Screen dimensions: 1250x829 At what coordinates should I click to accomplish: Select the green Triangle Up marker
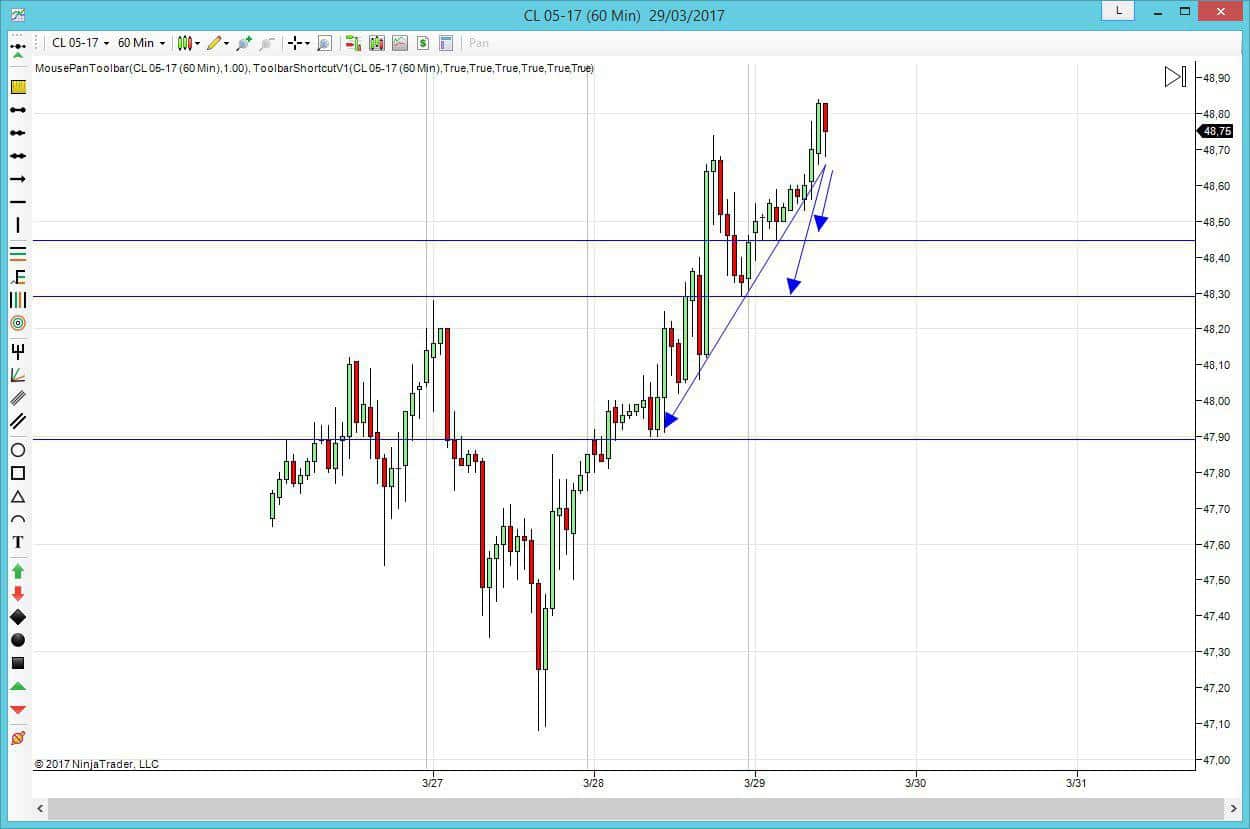(x=18, y=686)
